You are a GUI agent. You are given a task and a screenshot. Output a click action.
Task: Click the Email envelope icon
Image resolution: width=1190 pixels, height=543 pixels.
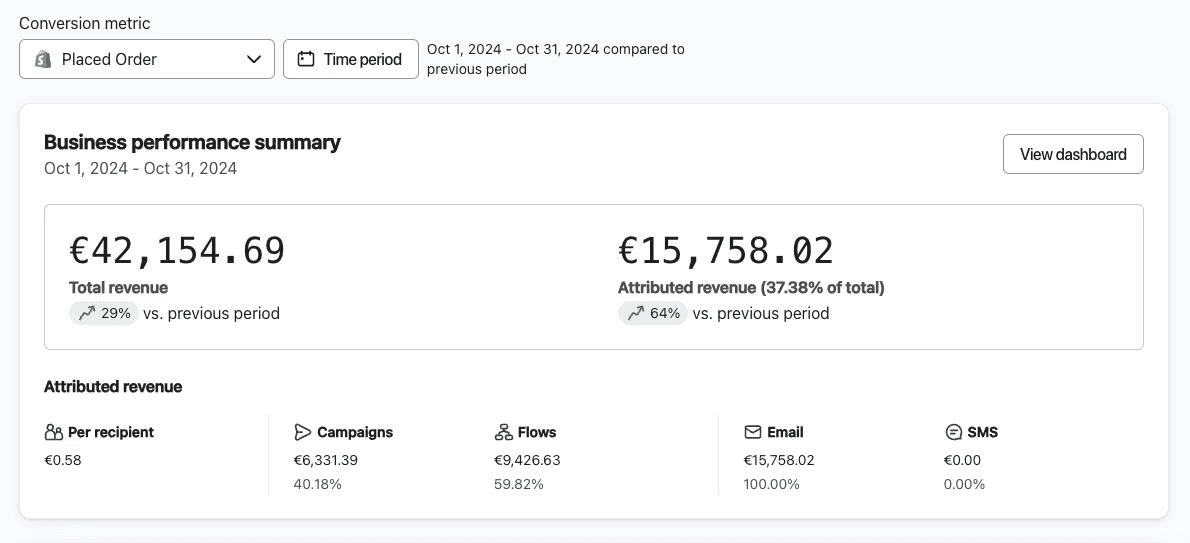(x=753, y=432)
